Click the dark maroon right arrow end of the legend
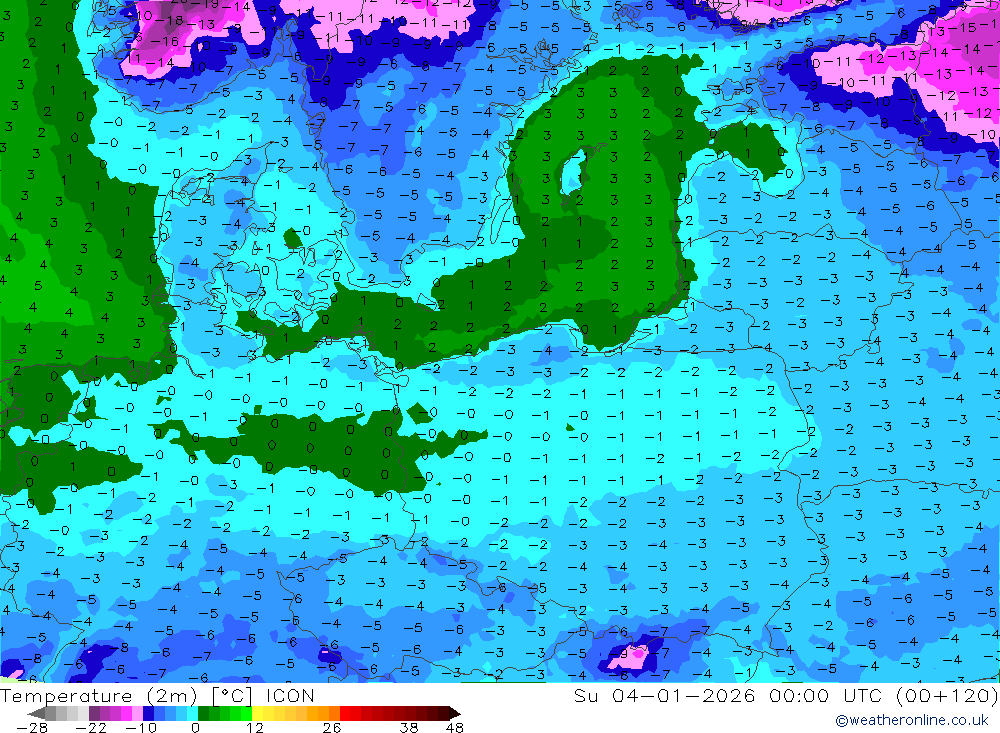Screen dimensions: 1000x733 455,713
